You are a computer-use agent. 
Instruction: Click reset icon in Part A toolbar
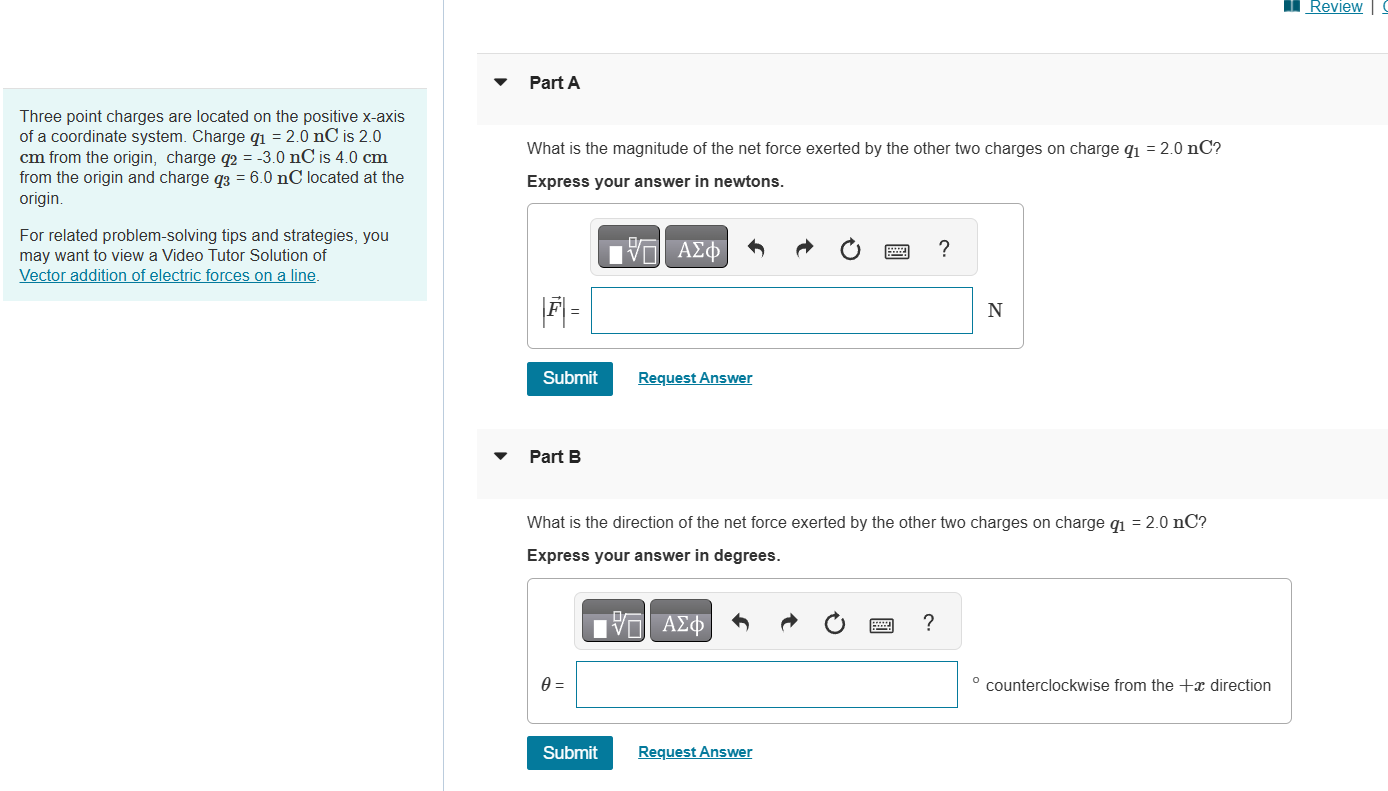pos(850,249)
